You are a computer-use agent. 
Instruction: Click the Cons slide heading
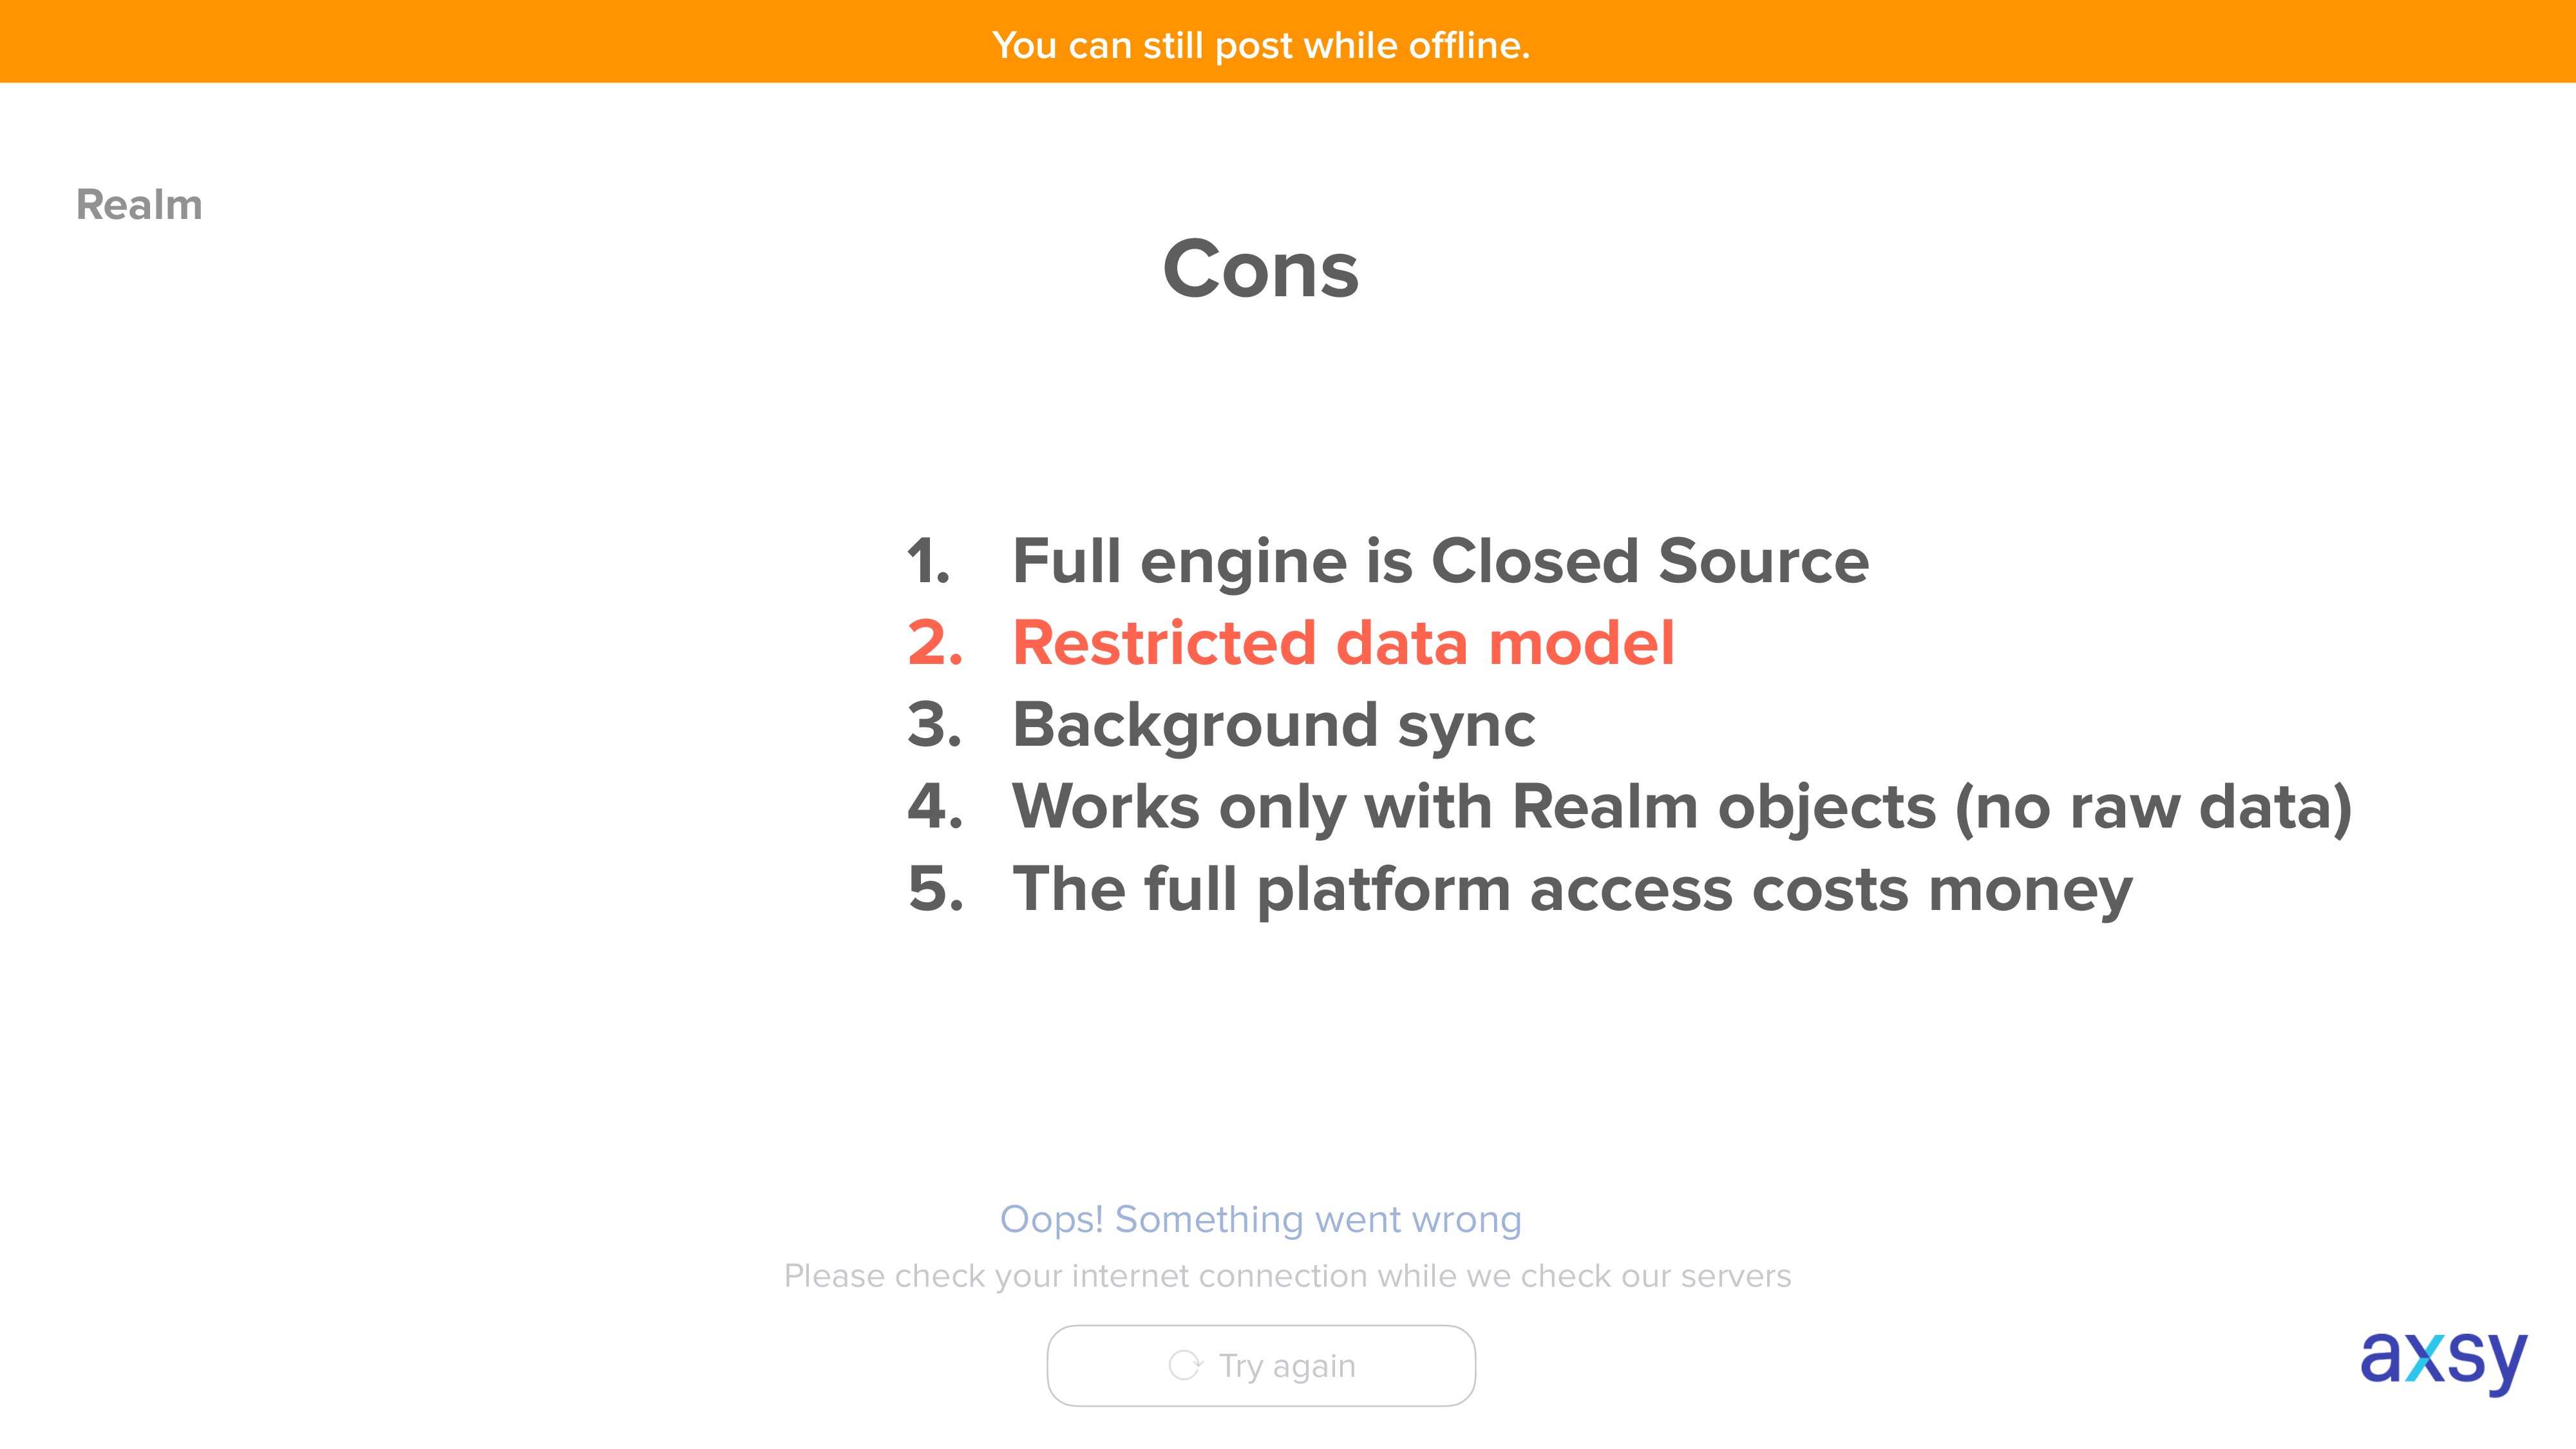pyautogui.click(x=1261, y=270)
